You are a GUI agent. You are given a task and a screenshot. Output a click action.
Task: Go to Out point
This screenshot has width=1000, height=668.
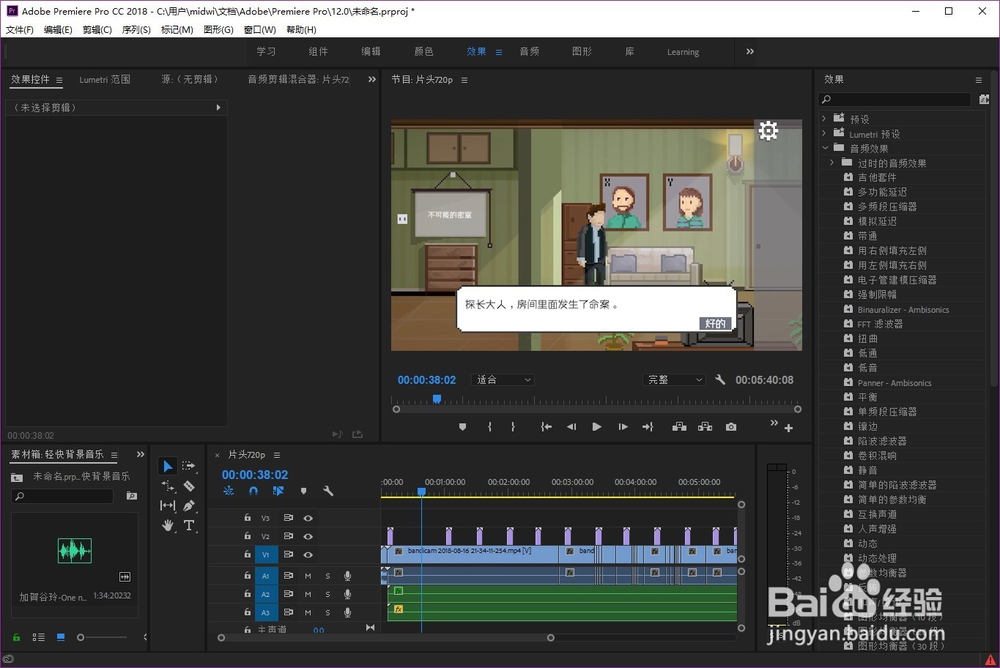point(648,427)
